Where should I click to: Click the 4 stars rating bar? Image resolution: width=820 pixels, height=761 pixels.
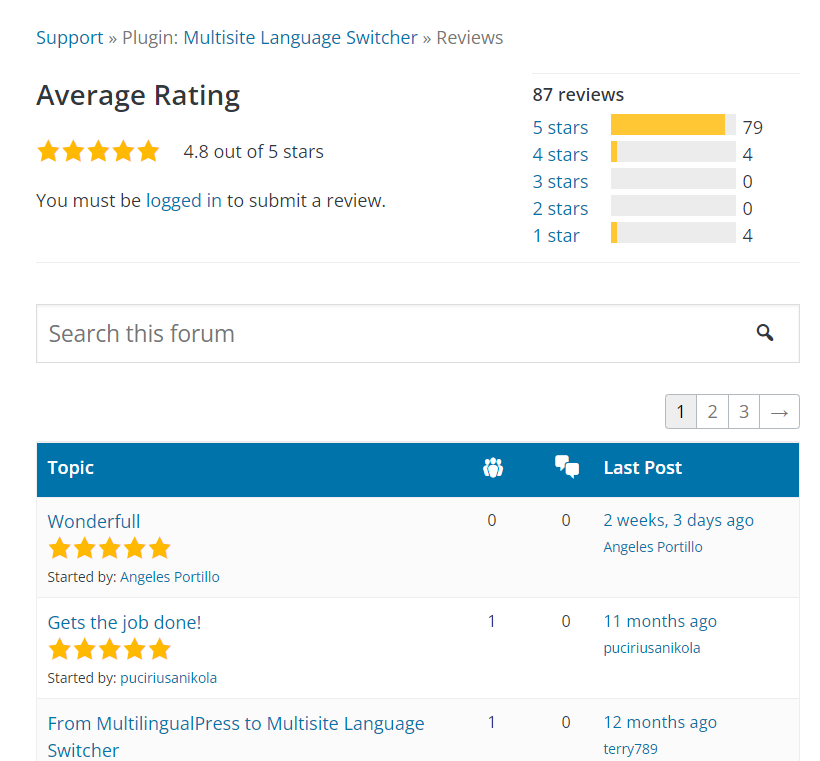click(673, 152)
